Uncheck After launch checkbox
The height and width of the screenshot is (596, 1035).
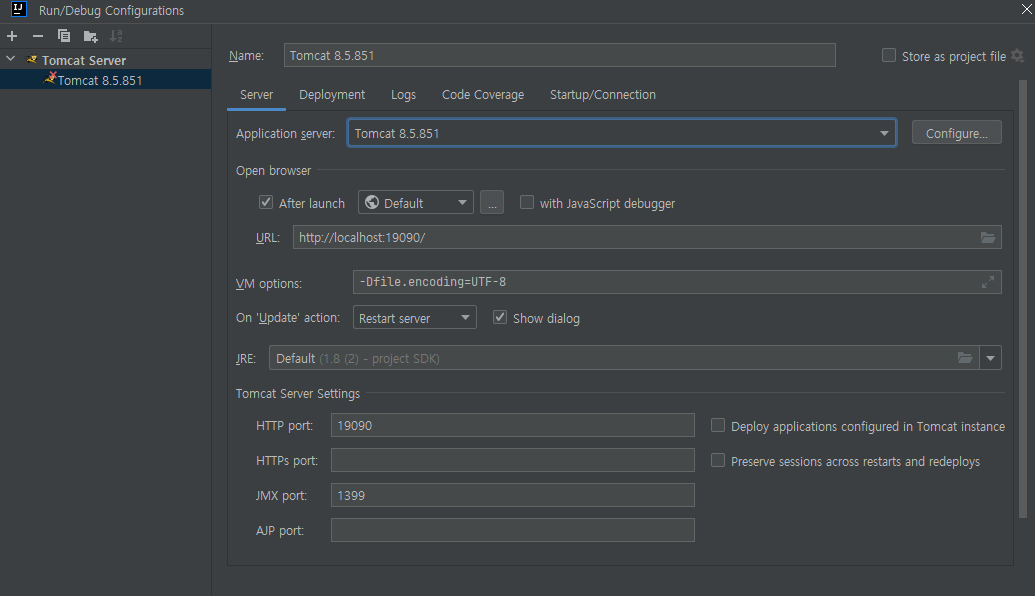pyautogui.click(x=266, y=203)
